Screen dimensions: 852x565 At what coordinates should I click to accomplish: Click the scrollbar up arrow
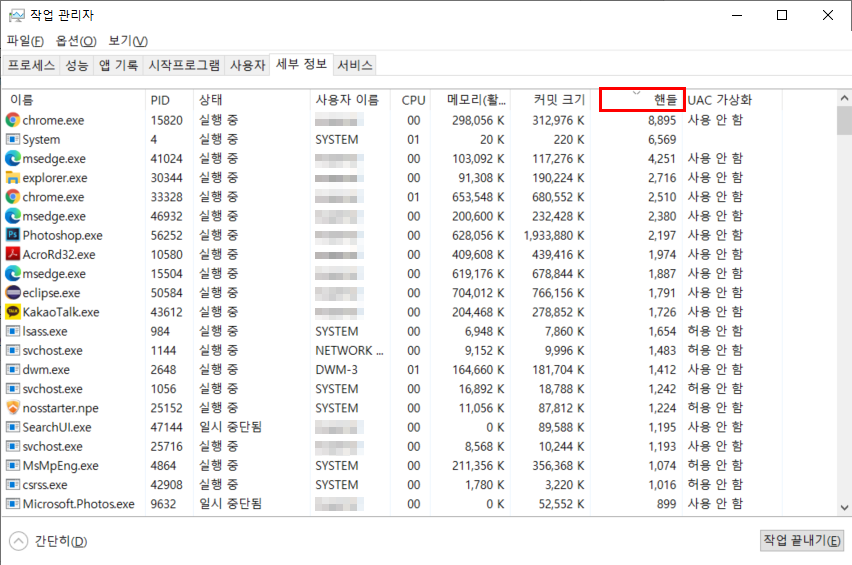click(844, 98)
